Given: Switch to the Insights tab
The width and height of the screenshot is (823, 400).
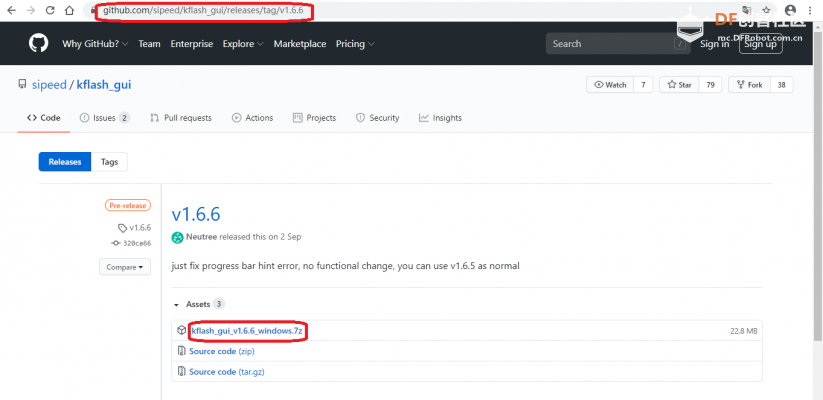Looking at the screenshot, I should click(x=440, y=118).
